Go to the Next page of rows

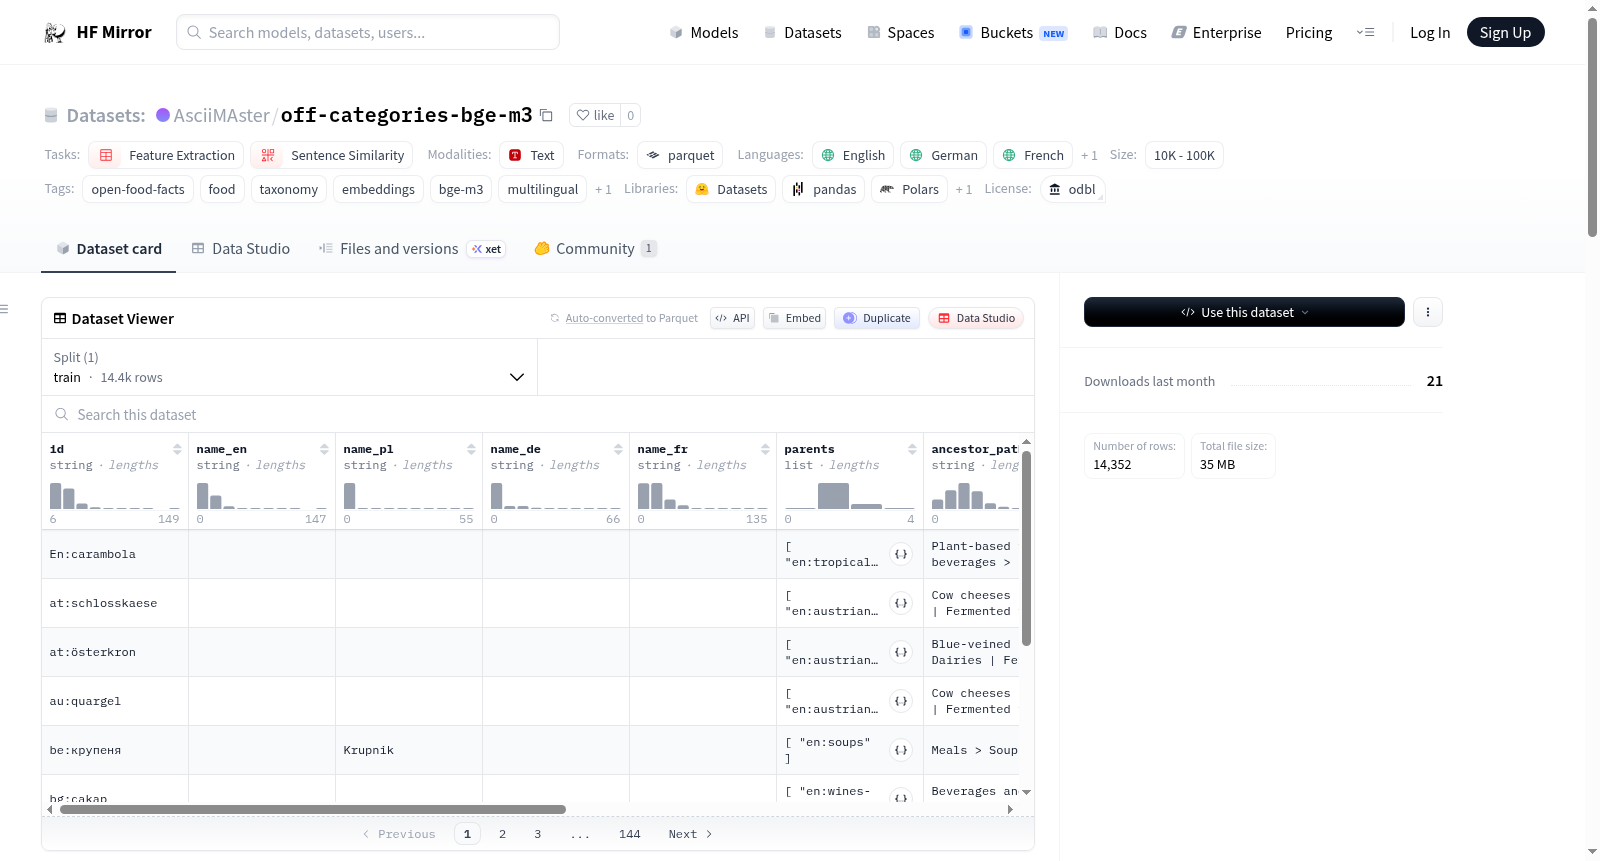click(x=690, y=834)
